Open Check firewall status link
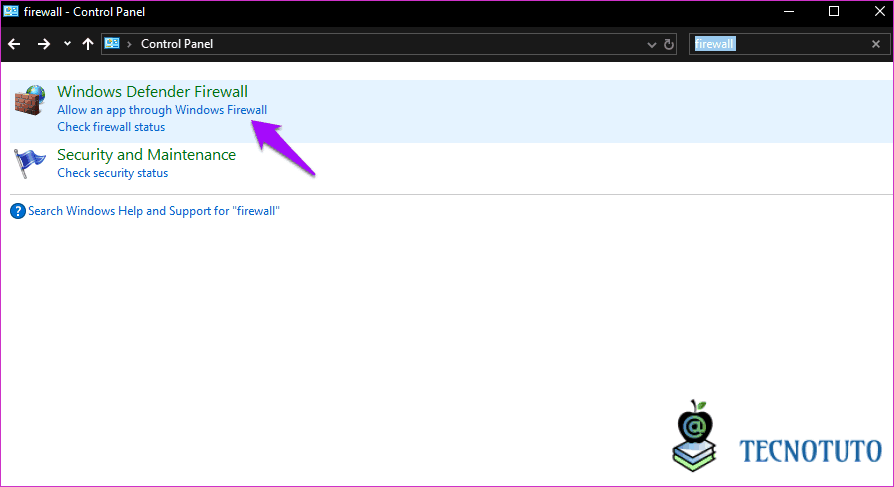This screenshot has width=894, height=487. click(111, 127)
